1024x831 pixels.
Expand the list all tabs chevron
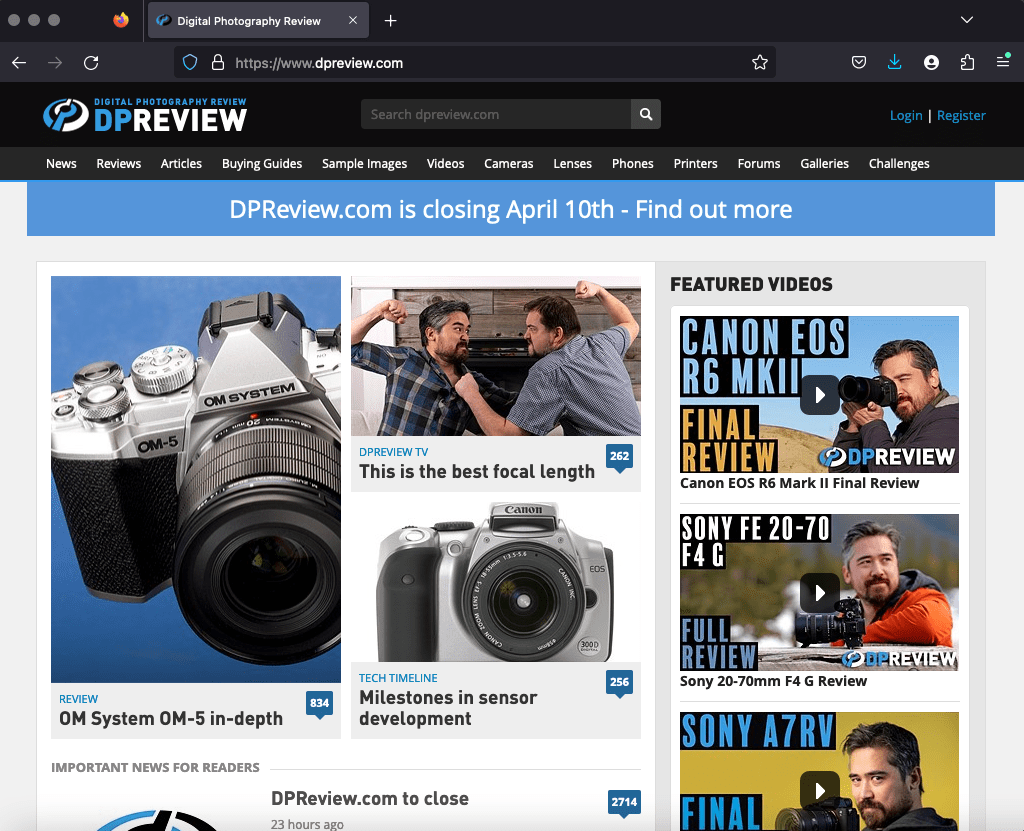pos(966,20)
